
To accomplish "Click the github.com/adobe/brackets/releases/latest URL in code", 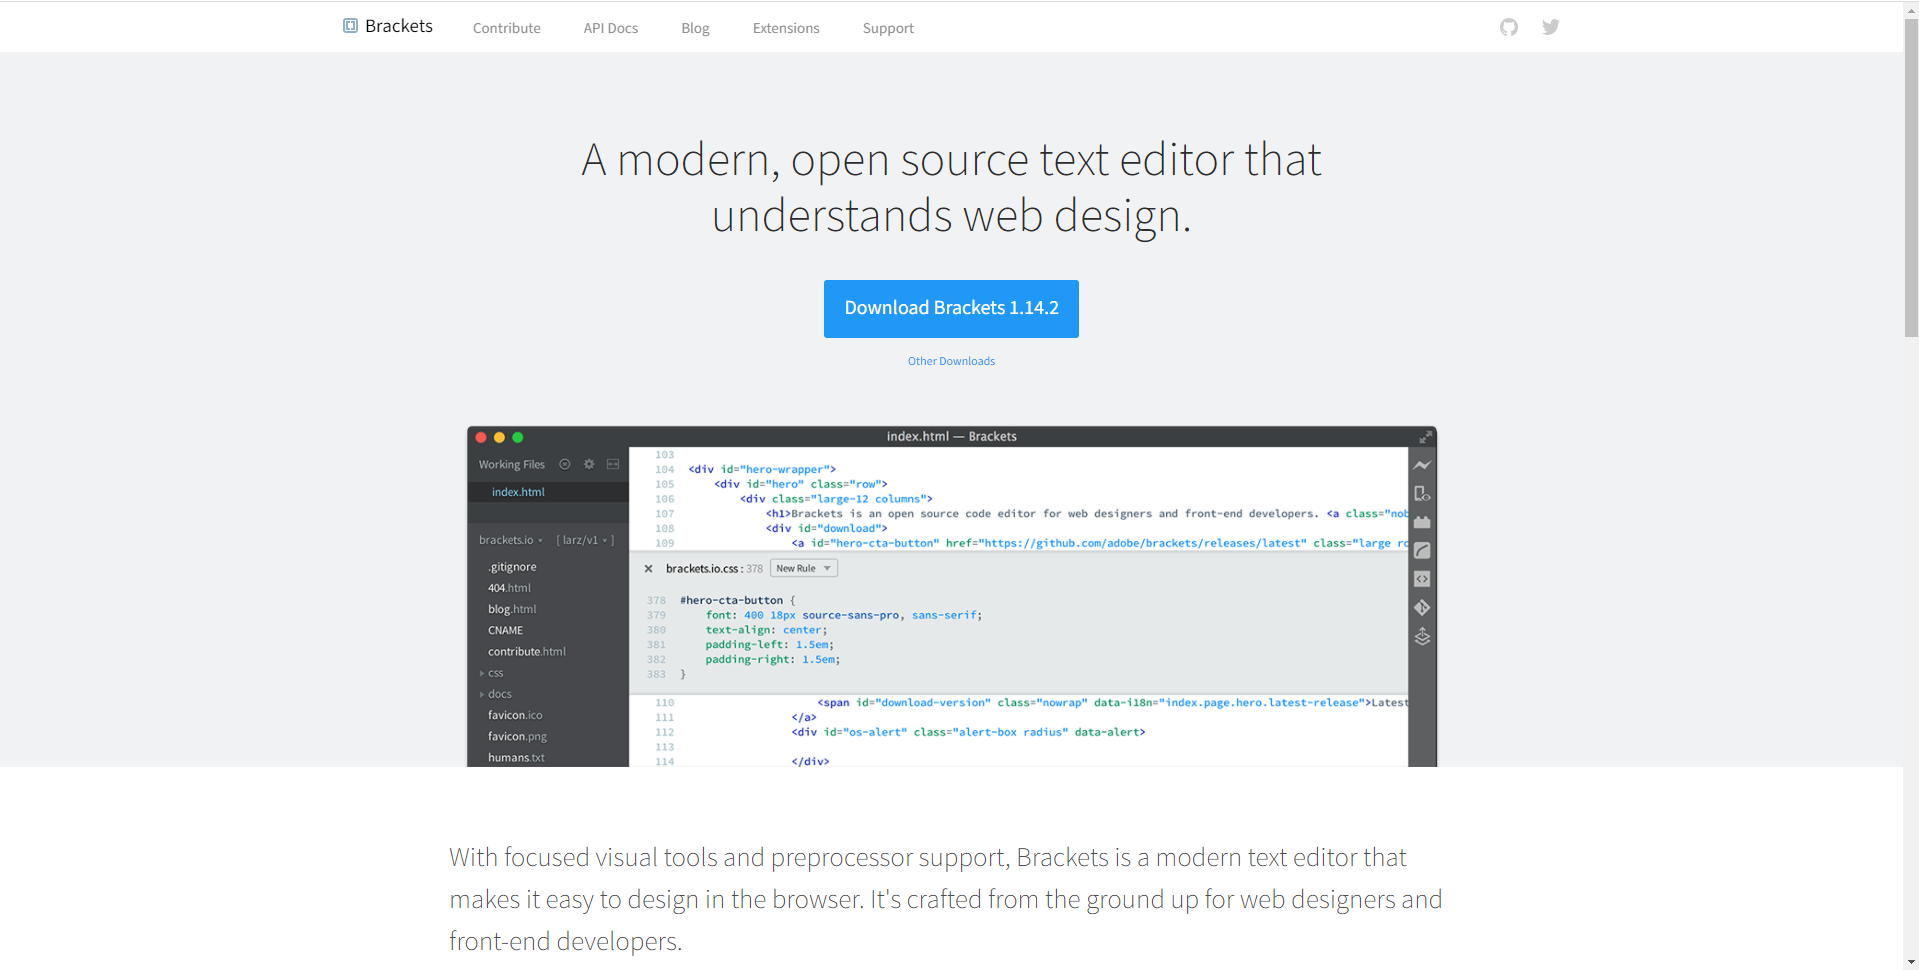I will 1143,543.
